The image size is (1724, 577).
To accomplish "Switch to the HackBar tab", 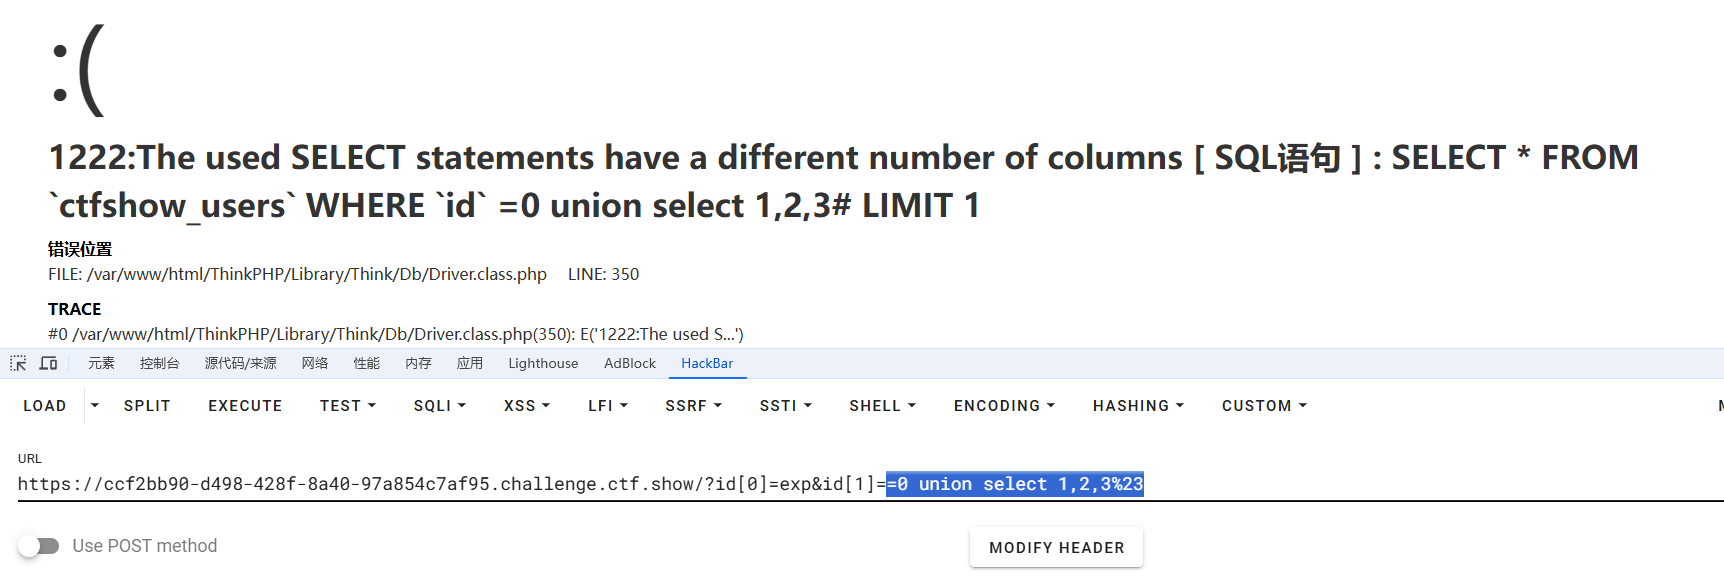I will (707, 363).
